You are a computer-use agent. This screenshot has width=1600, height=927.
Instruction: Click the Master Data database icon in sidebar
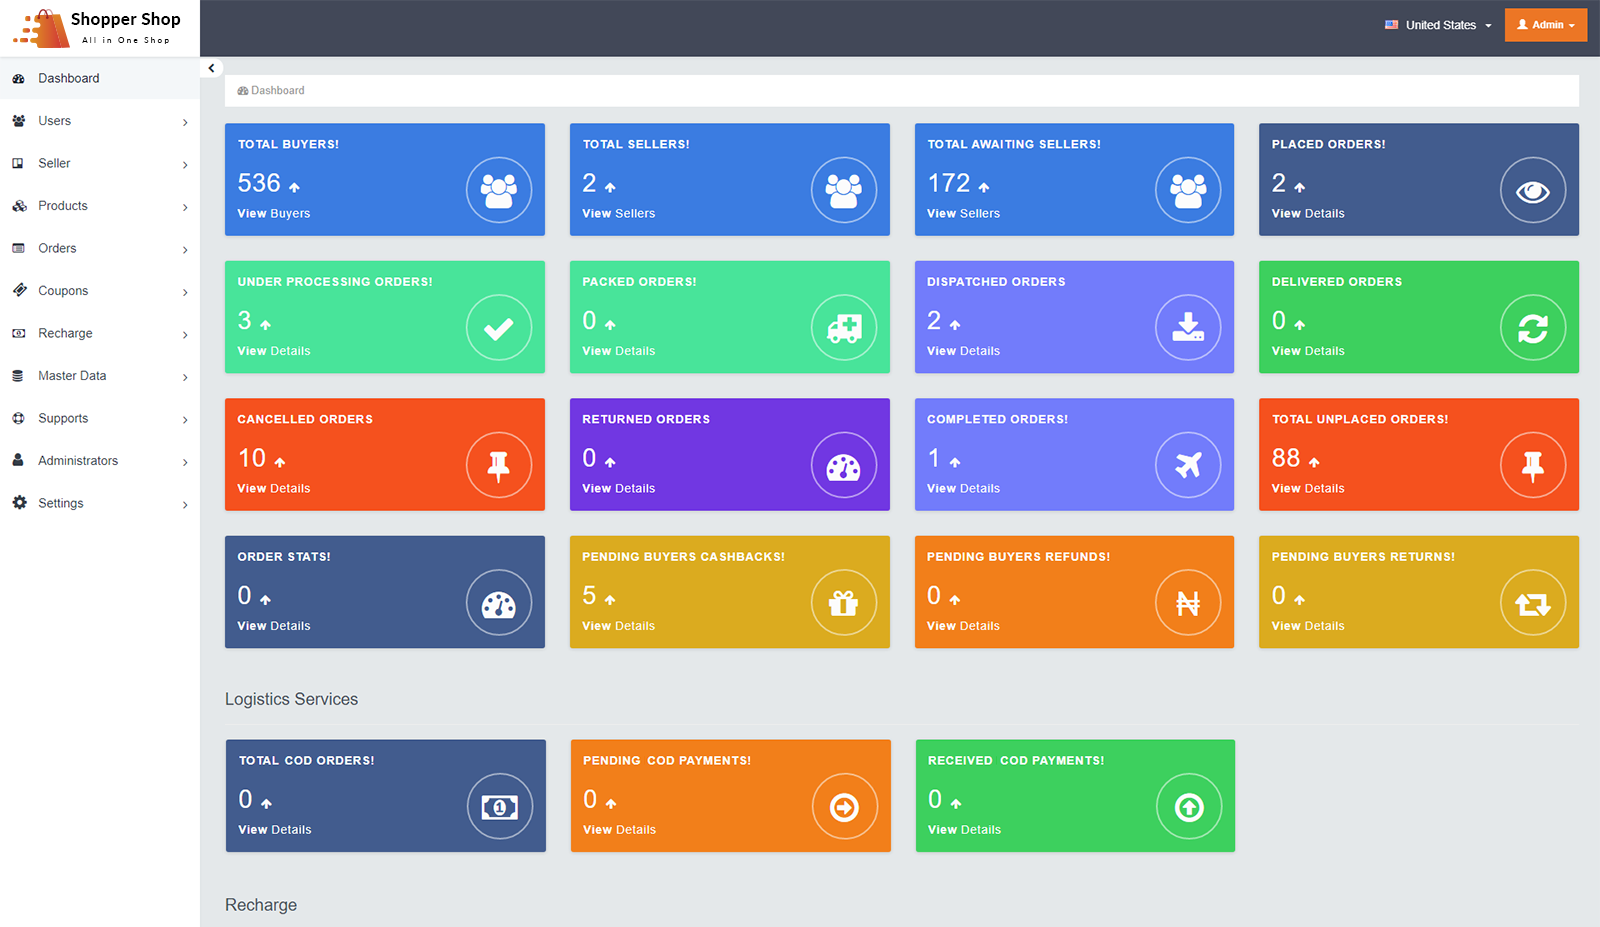(x=18, y=376)
